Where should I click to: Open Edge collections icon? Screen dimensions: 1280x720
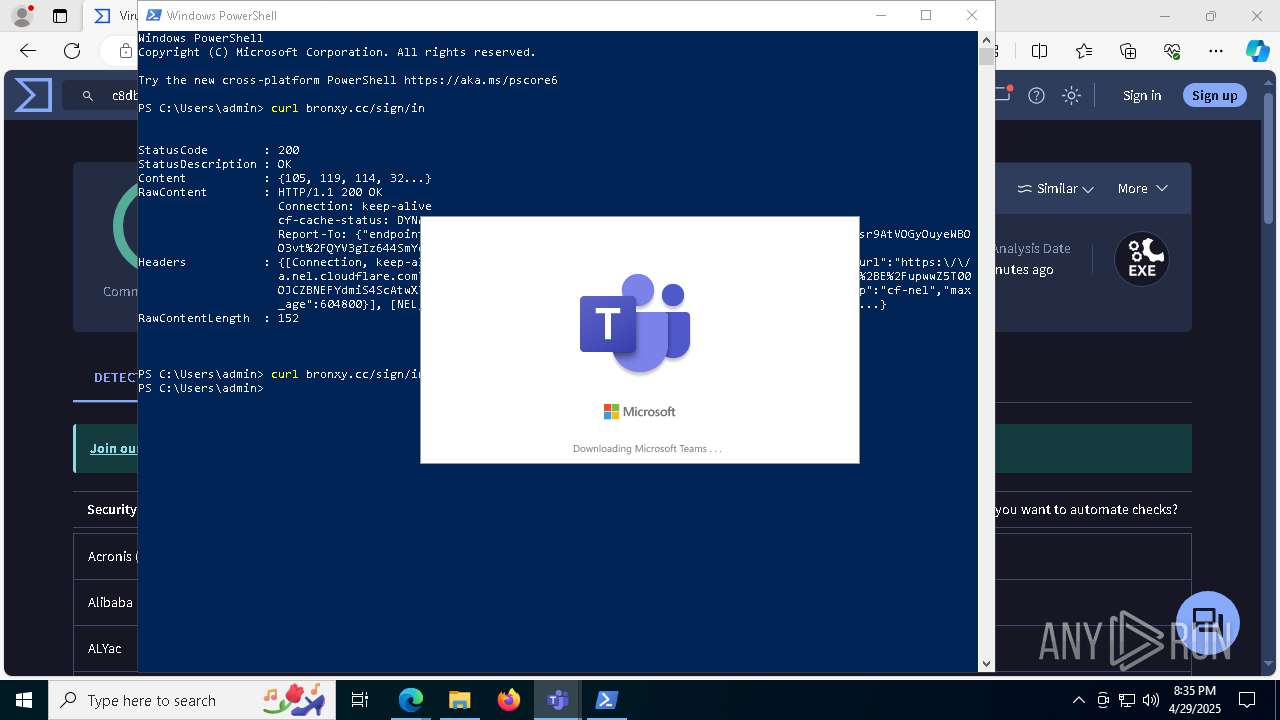pos(1128,51)
